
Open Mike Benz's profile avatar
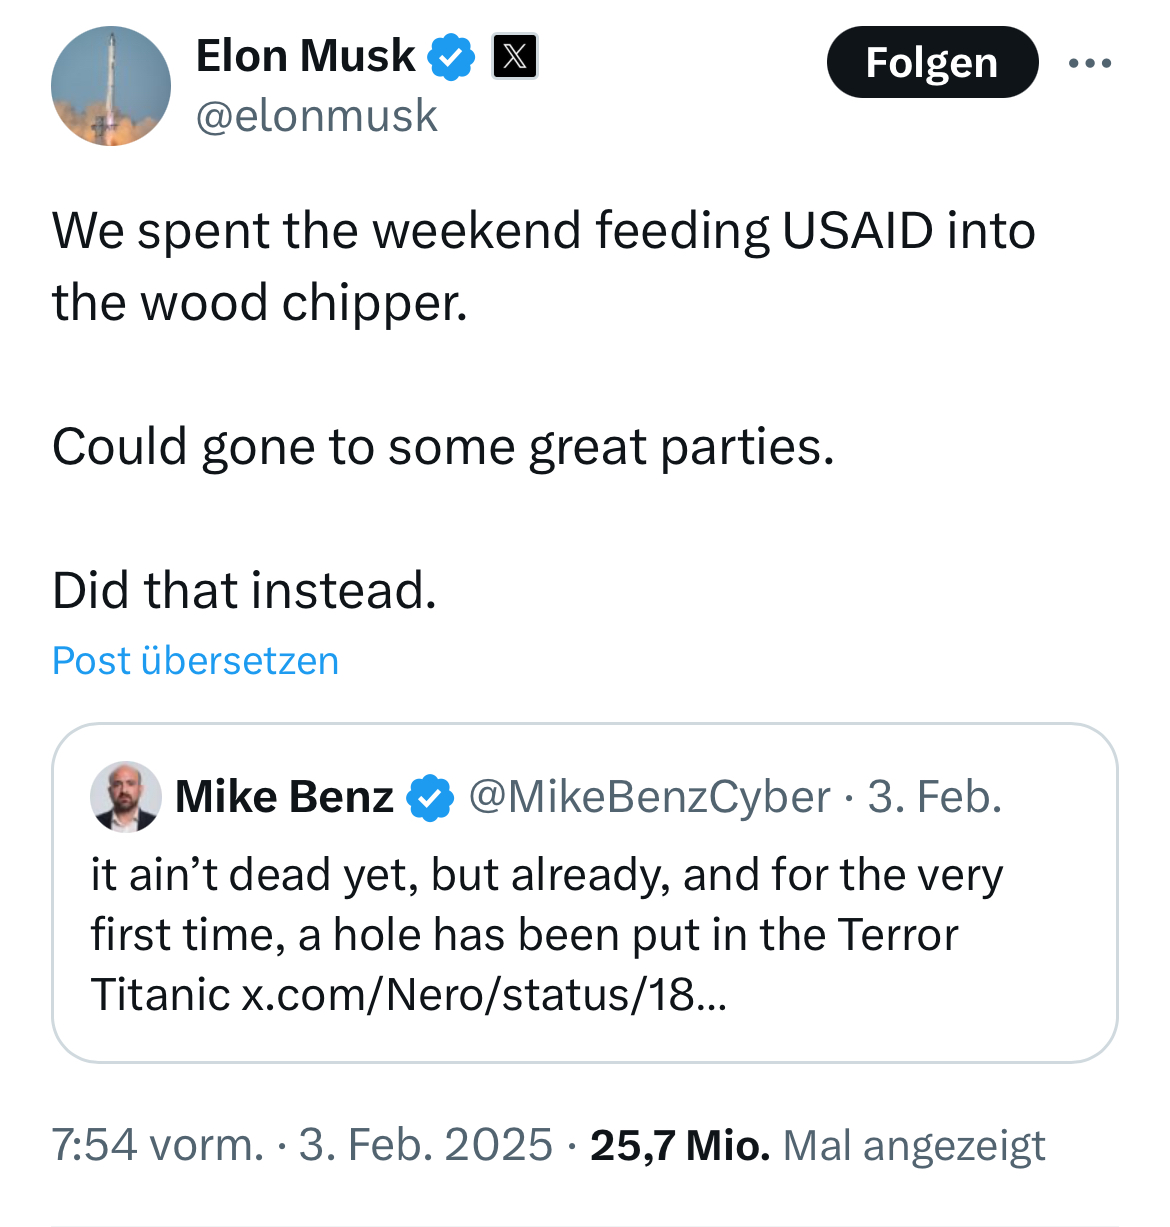pyautogui.click(x=126, y=797)
